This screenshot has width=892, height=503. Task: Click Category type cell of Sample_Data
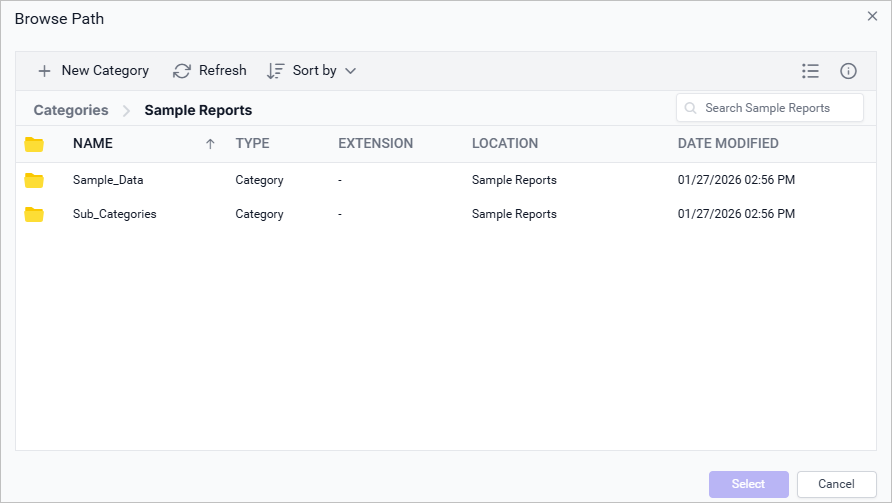coord(259,180)
